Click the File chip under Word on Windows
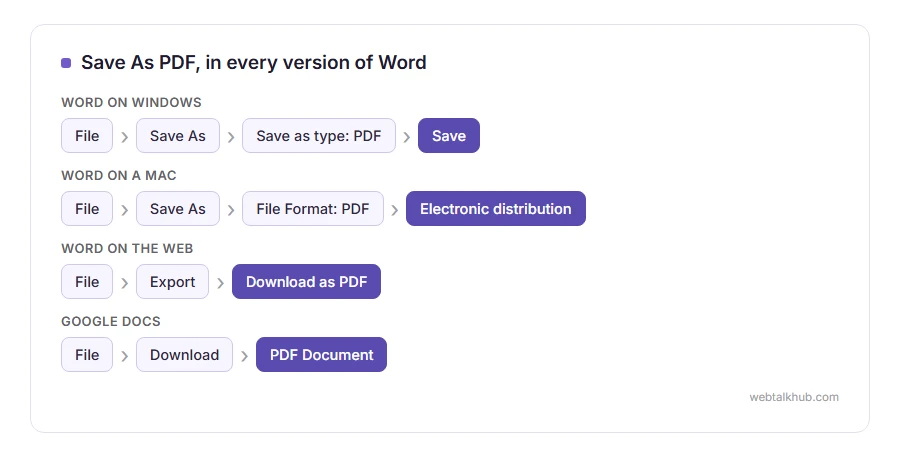 point(87,135)
